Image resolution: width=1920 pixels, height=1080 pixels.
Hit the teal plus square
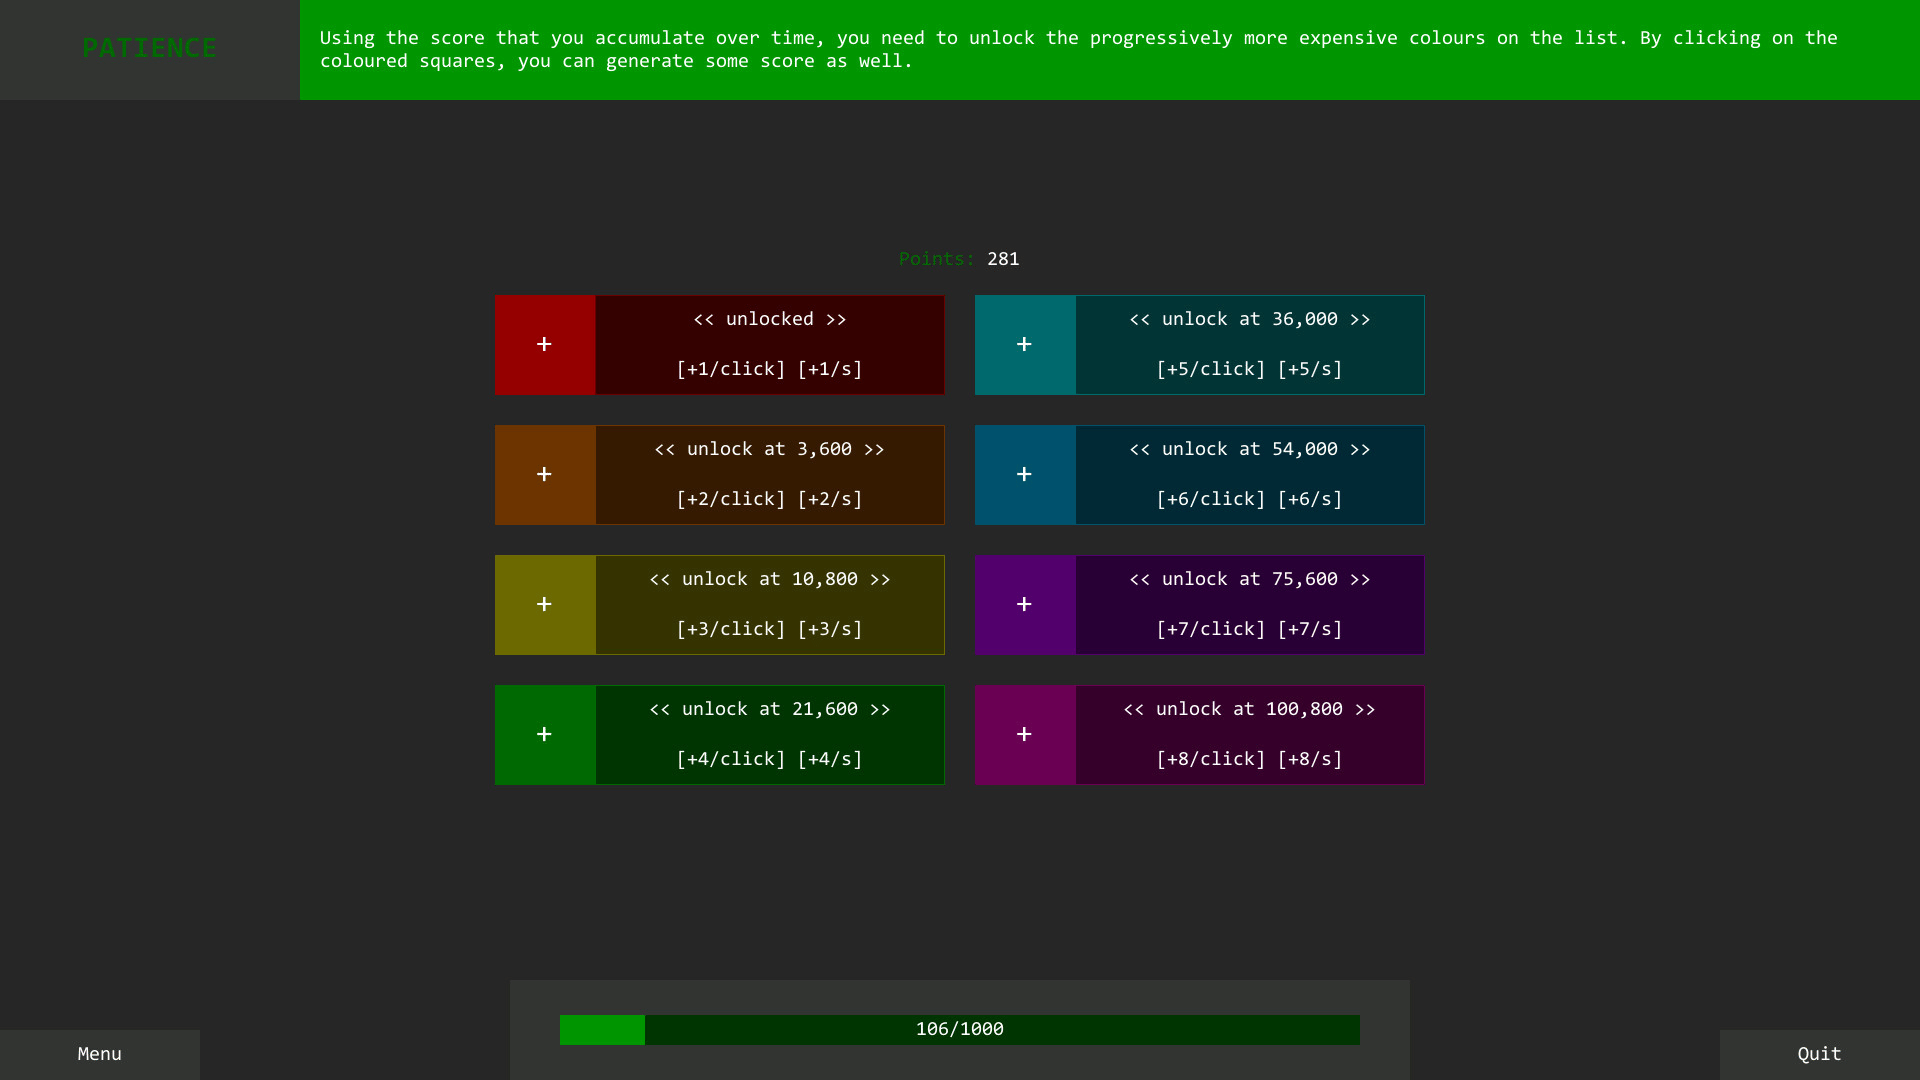pyautogui.click(x=1025, y=345)
